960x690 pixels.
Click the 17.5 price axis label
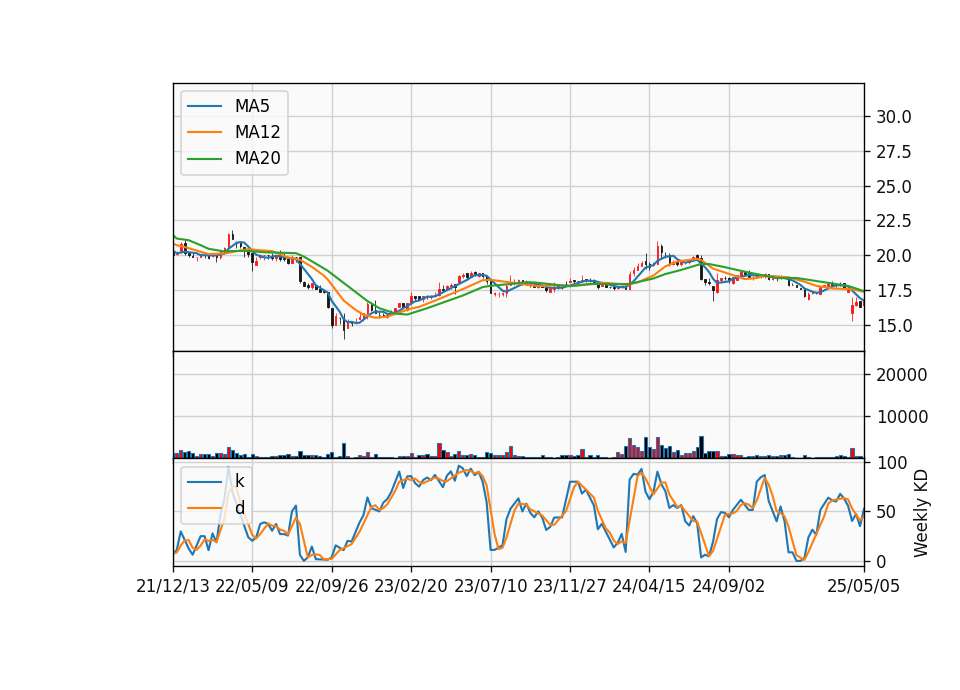click(x=893, y=291)
